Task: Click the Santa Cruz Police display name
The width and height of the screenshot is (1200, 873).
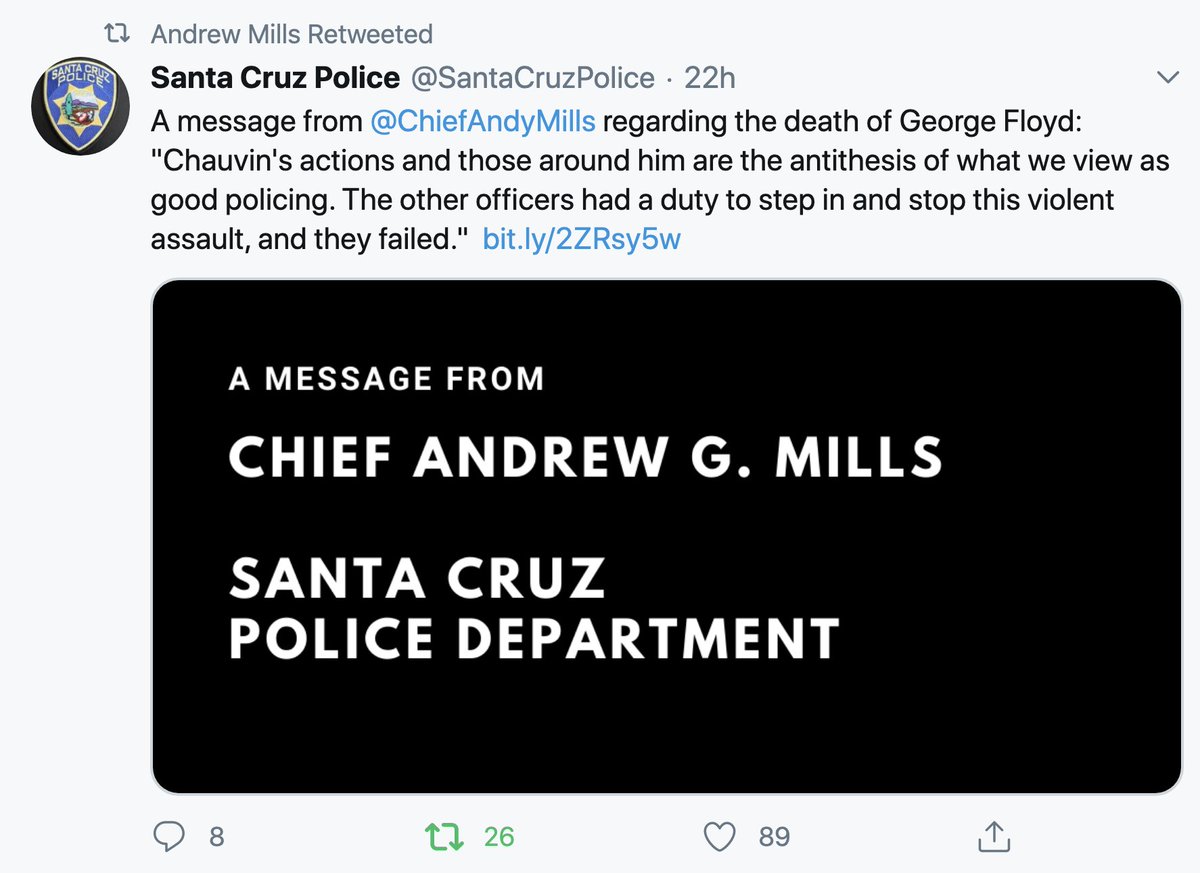Action: [276, 77]
